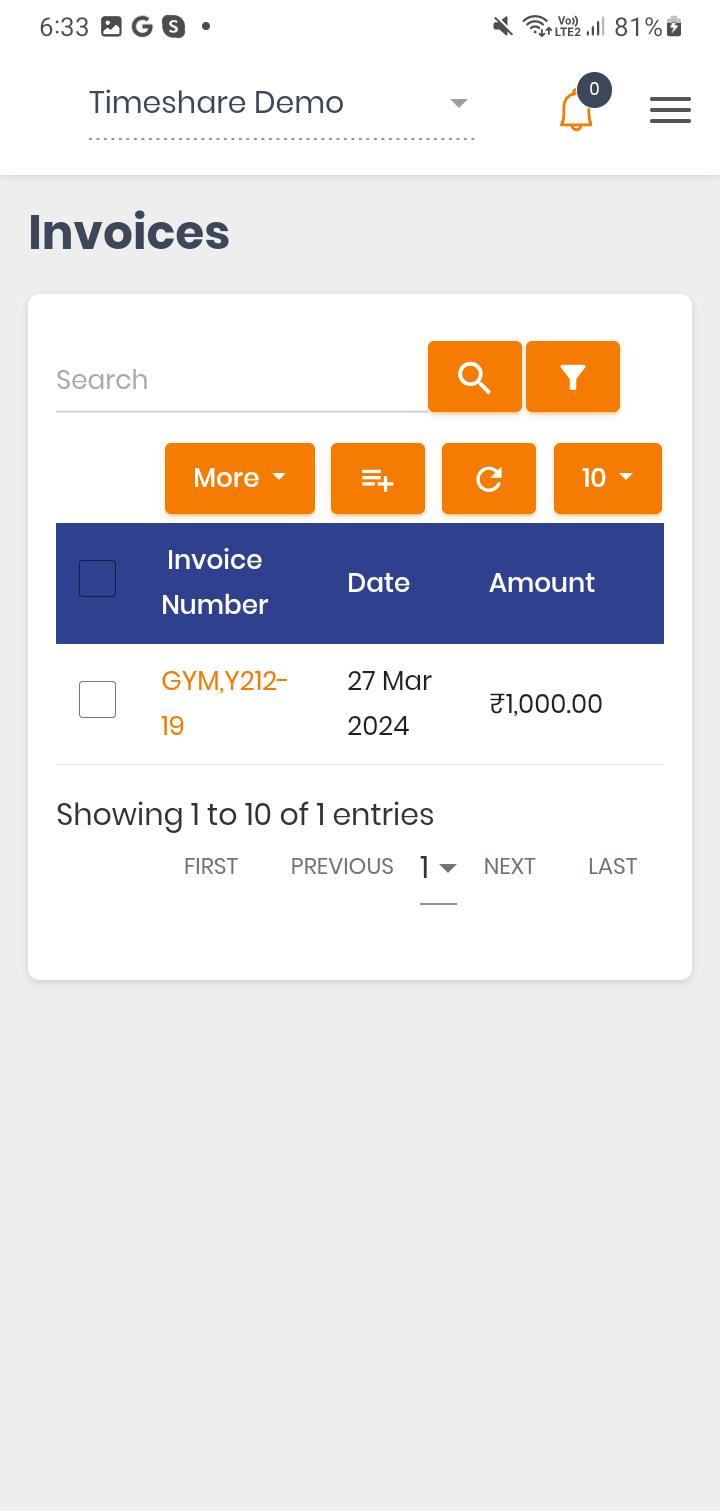Open invoice link GYM,Y212-19
Screen dimensions: 720x1511
coord(224,703)
